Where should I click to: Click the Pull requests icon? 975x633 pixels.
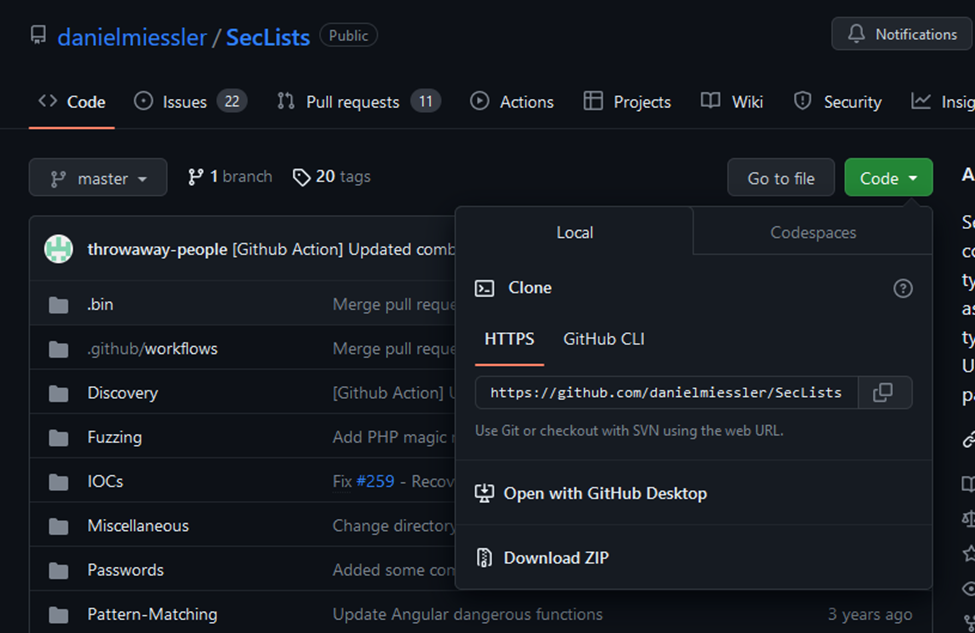[x=286, y=101]
